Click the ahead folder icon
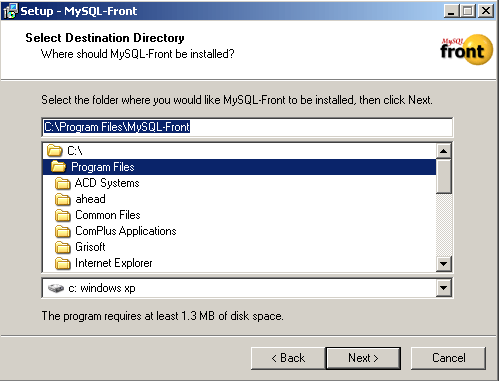Screen dimensions: 499x381 pos(63,199)
